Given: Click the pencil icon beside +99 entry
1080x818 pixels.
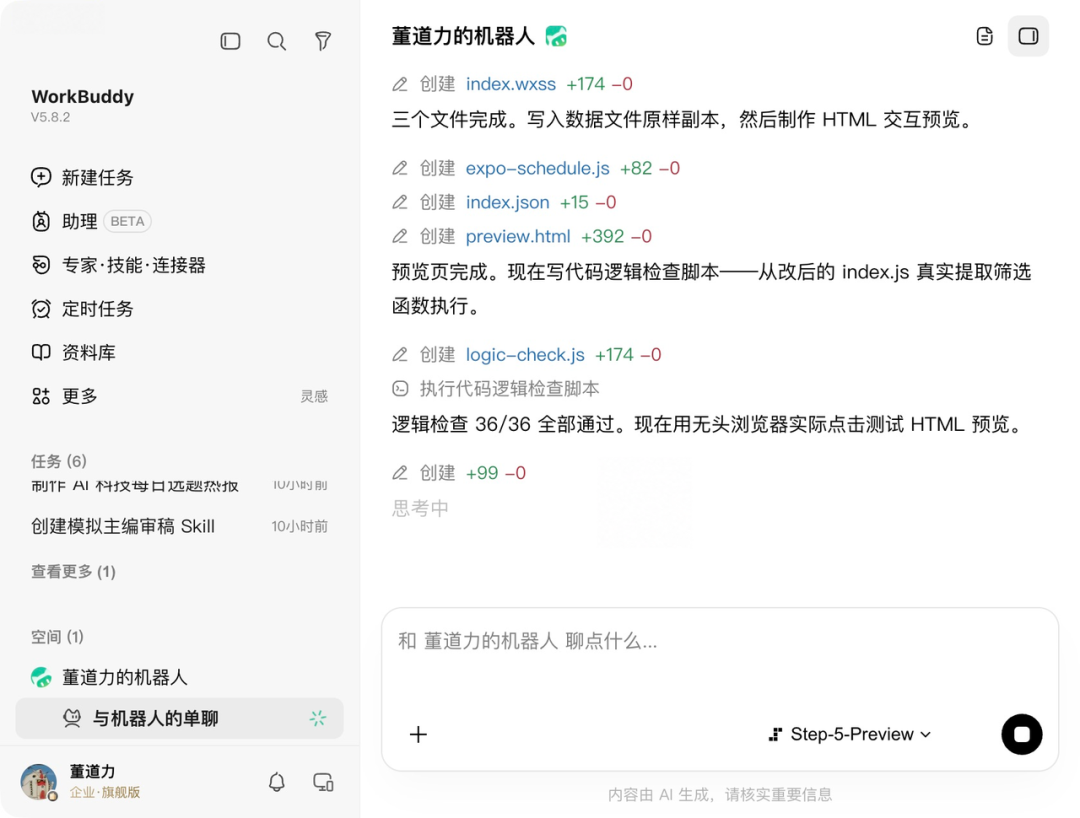Looking at the screenshot, I should [x=399, y=473].
